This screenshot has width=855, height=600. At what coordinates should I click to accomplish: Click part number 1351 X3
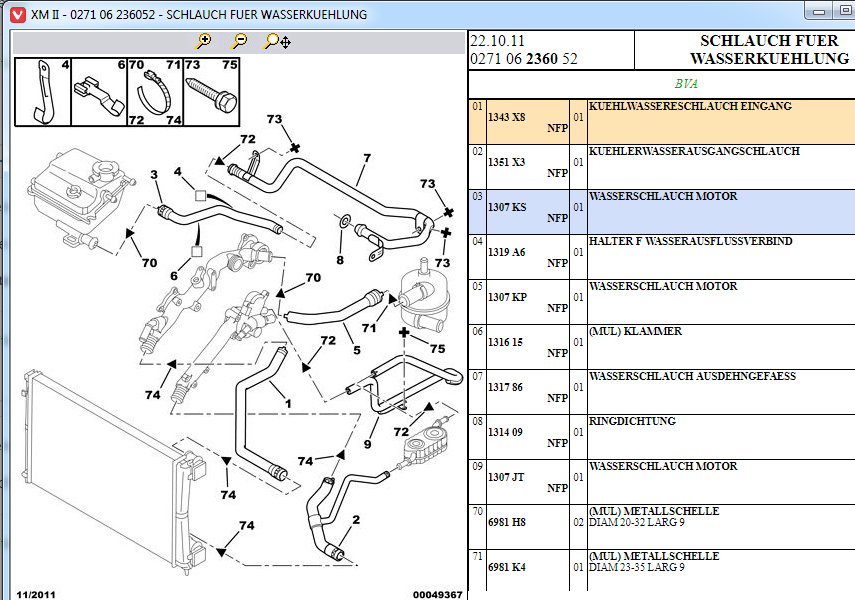tap(507, 162)
